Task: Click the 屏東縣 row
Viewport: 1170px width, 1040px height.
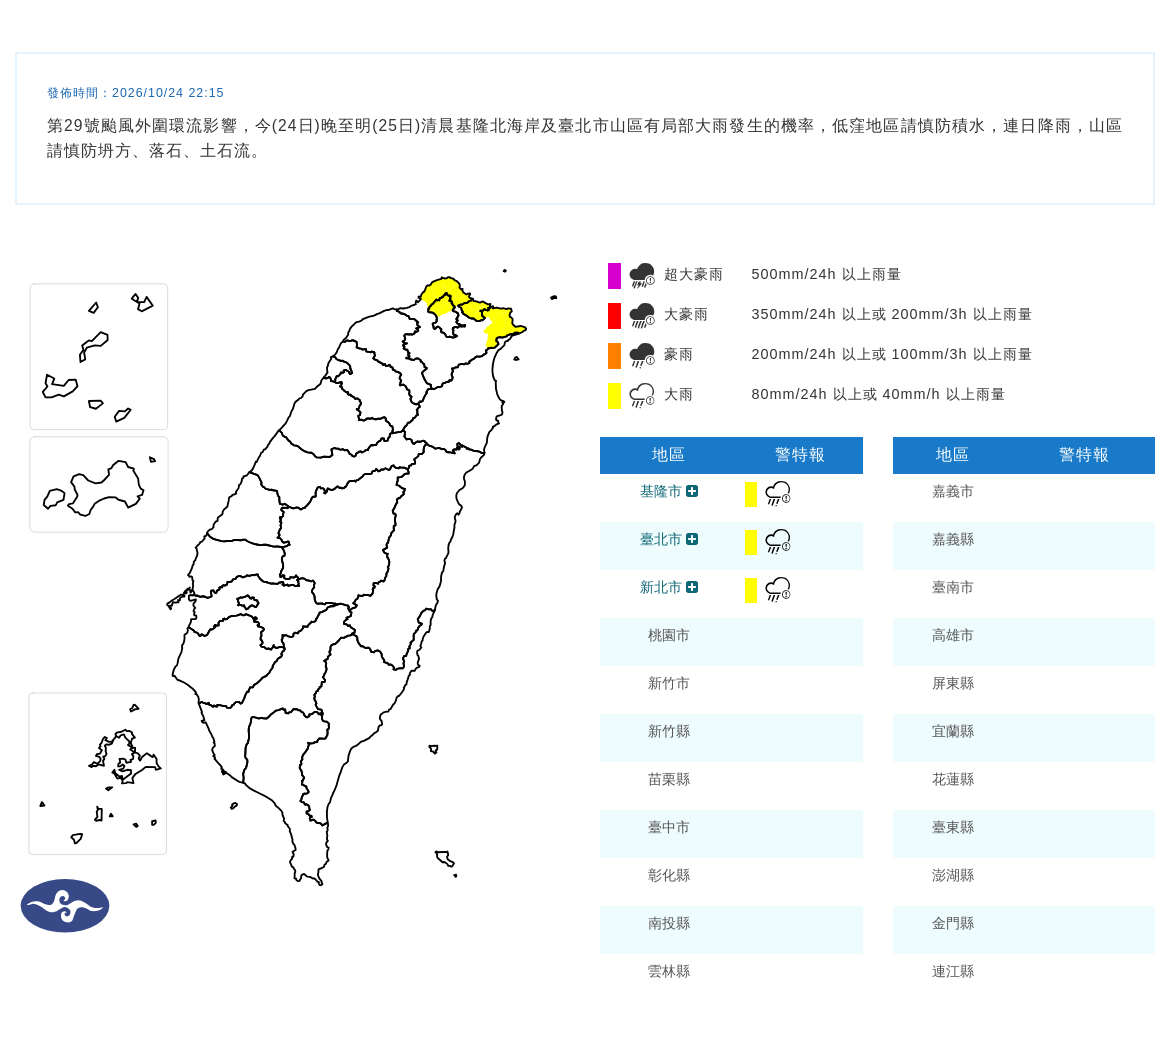Action: point(1024,690)
